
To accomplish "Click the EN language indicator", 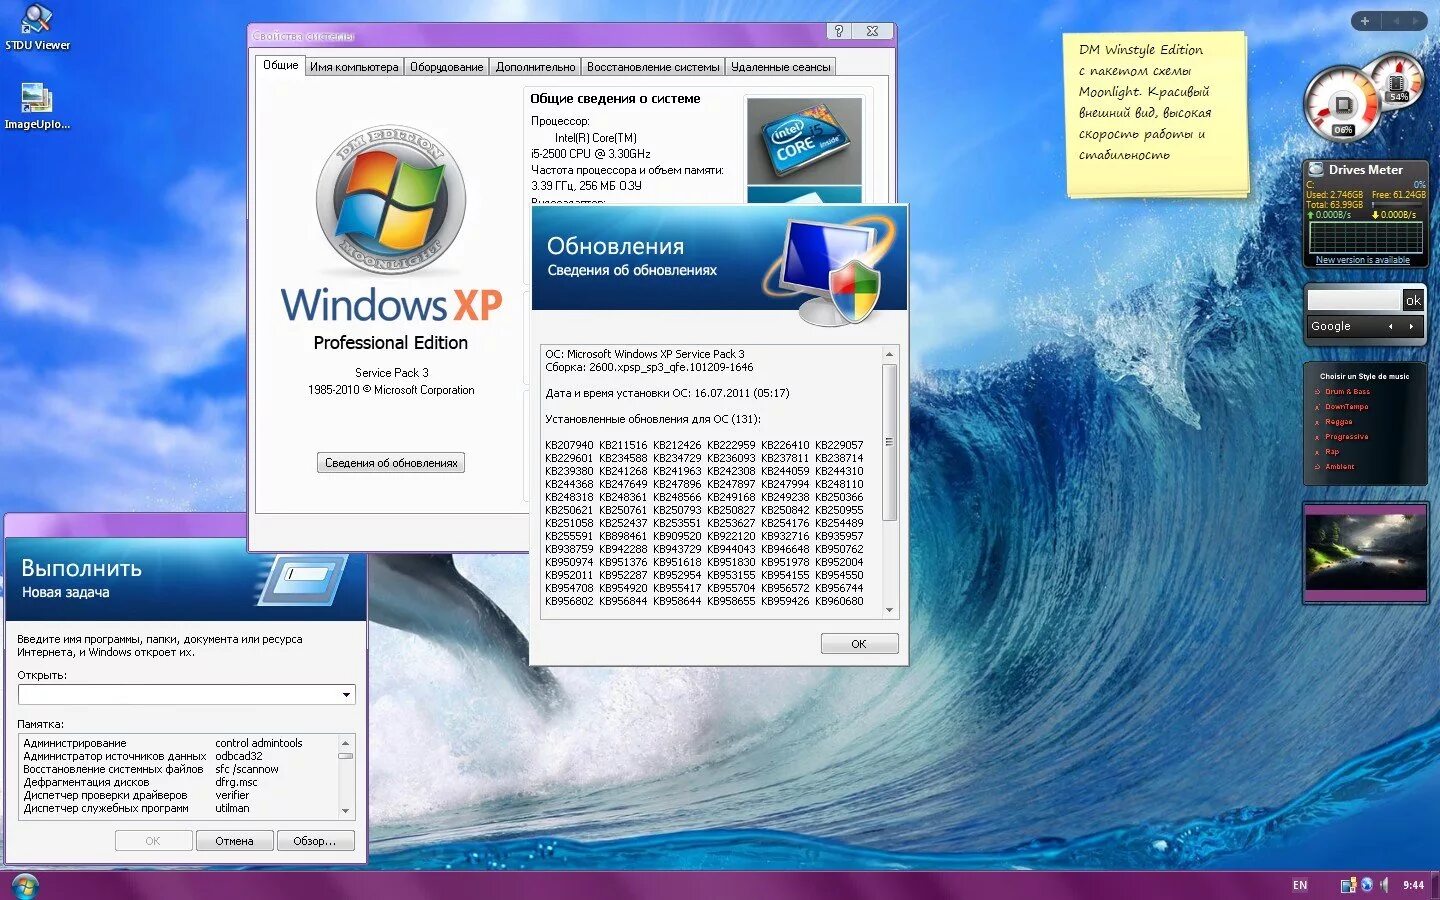I will [1300, 885].
